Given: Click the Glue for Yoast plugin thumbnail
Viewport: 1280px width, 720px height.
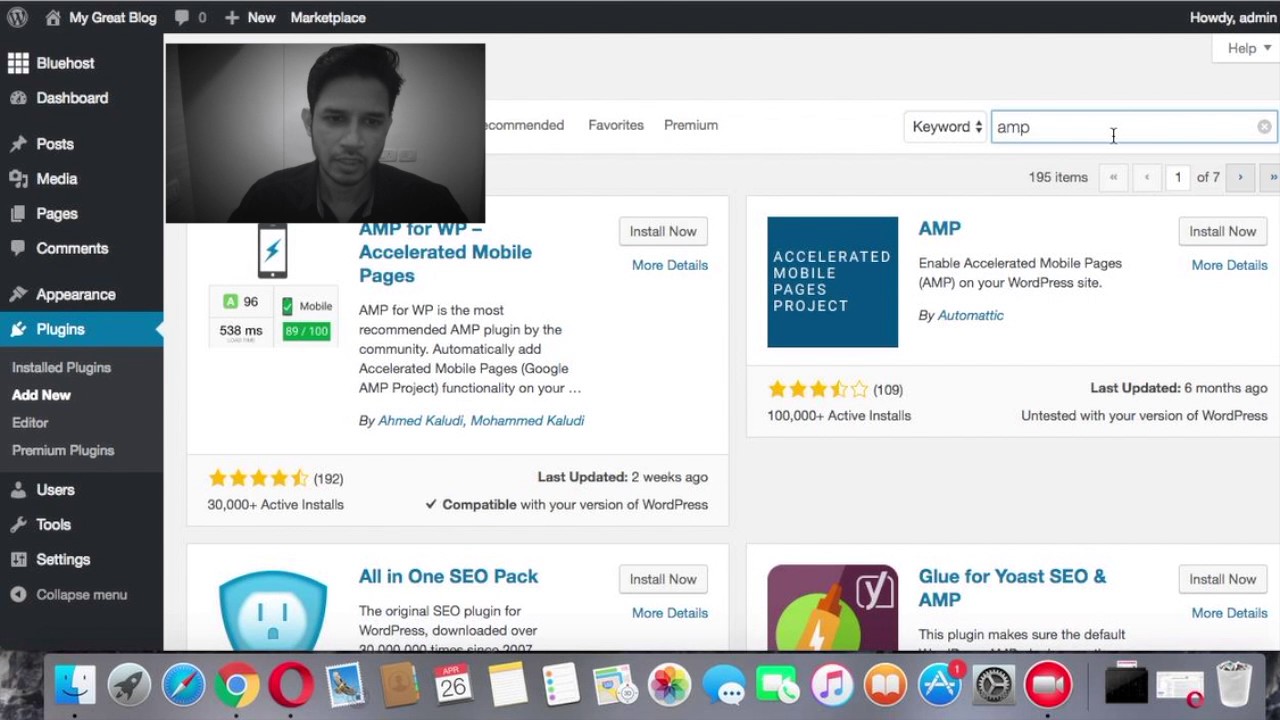Looking at the screenshot, I should 832,608.
